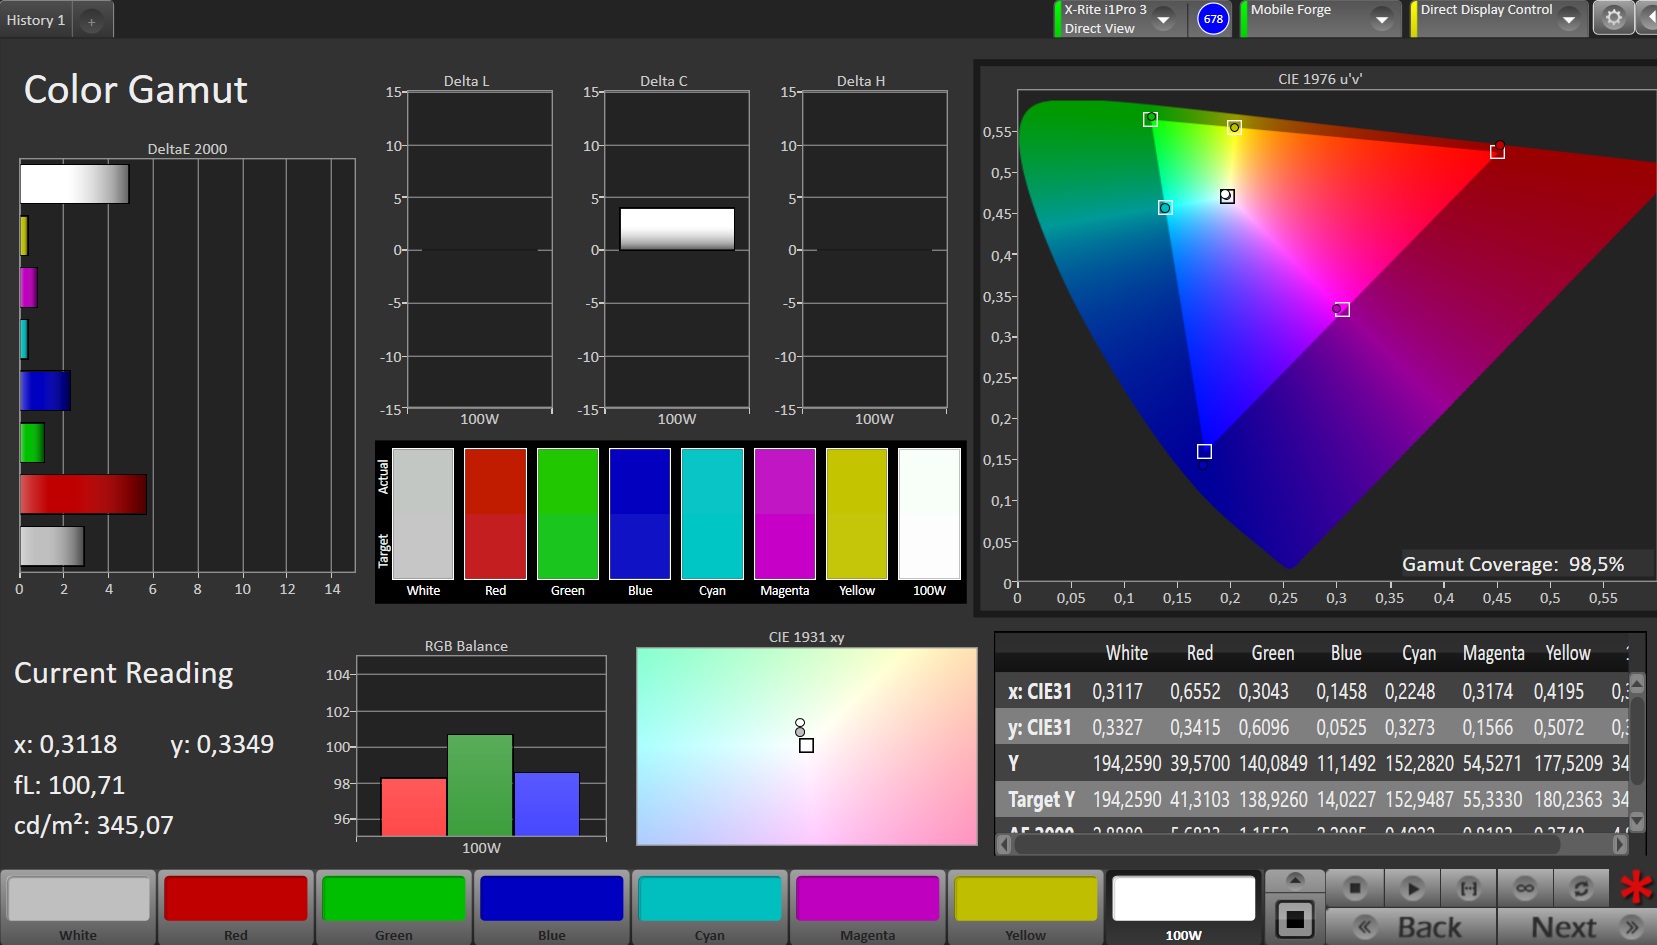Image resolution: width=1657 pixels, height=945 pixels.
Task: Click the Back button
Action: tap(1411, 927)
